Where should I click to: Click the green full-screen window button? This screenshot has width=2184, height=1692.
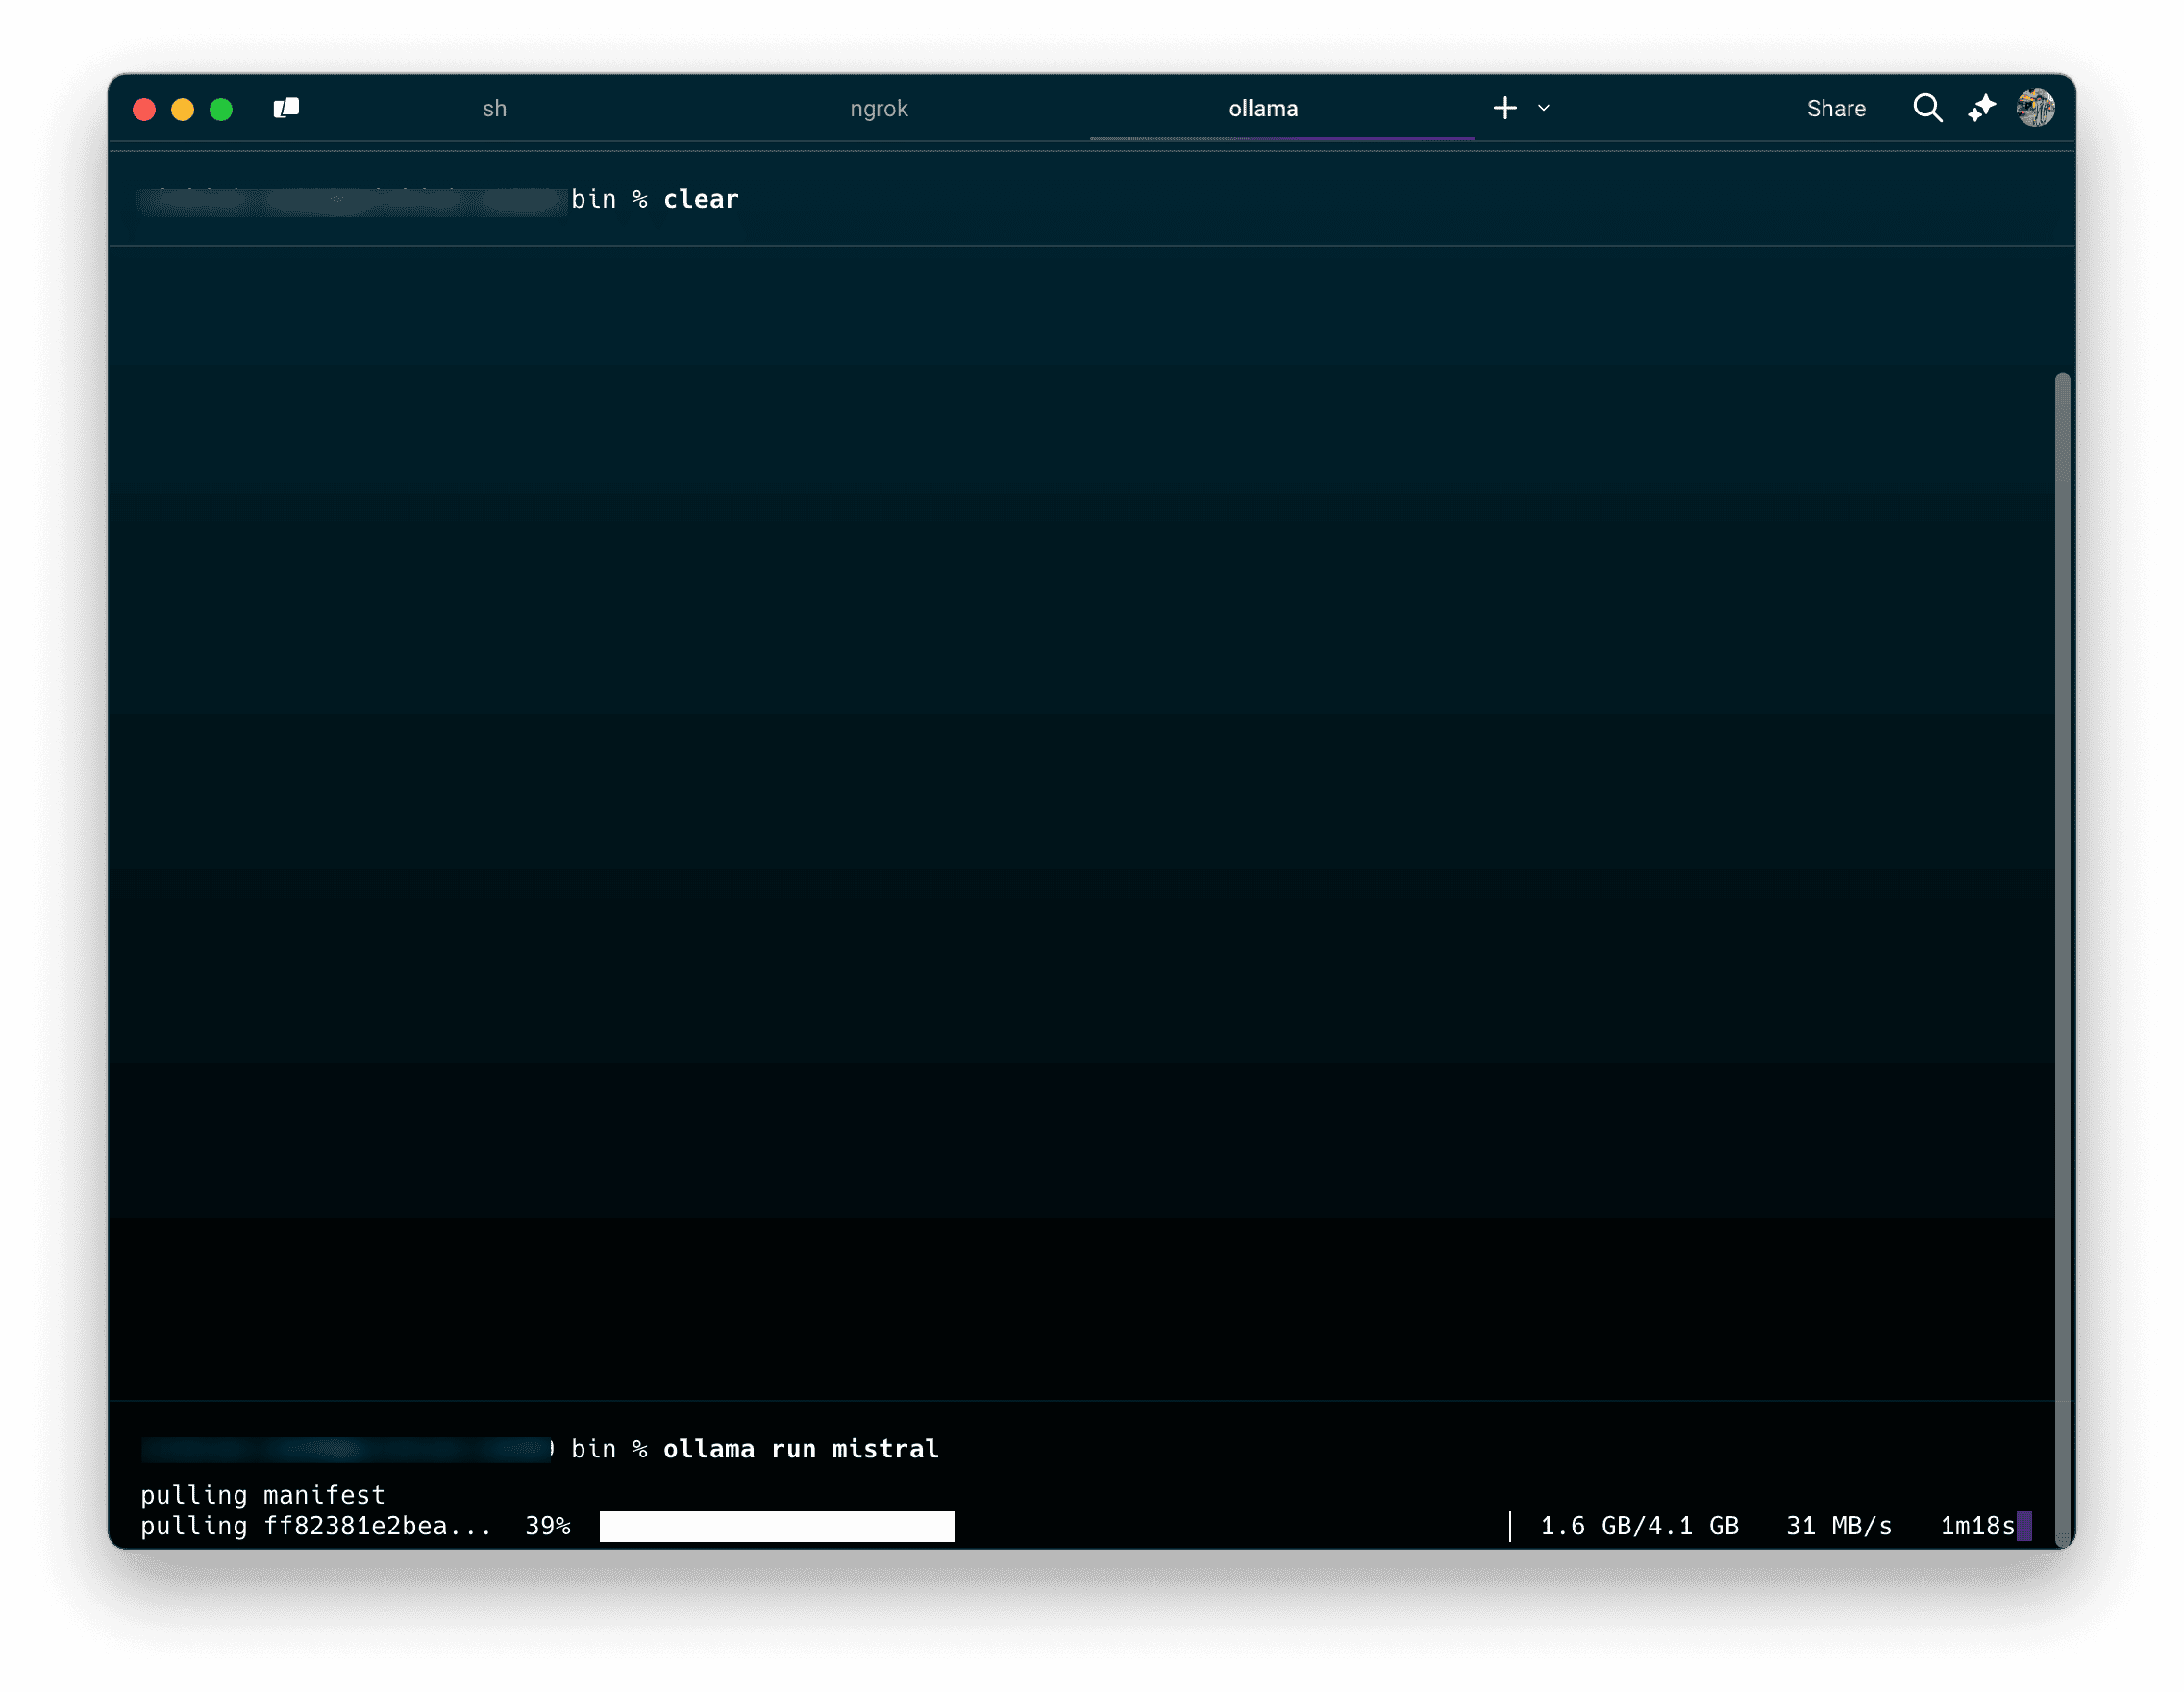pos(221,109)
